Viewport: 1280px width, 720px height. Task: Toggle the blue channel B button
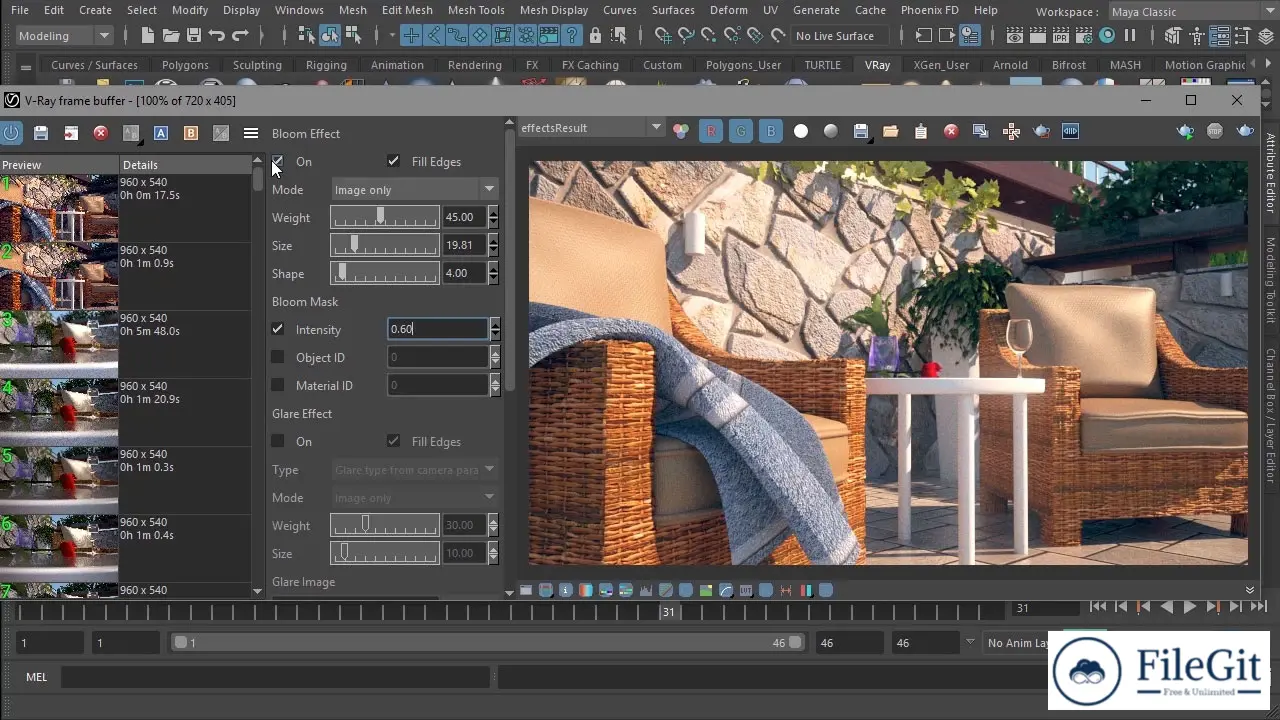point(771,131)
